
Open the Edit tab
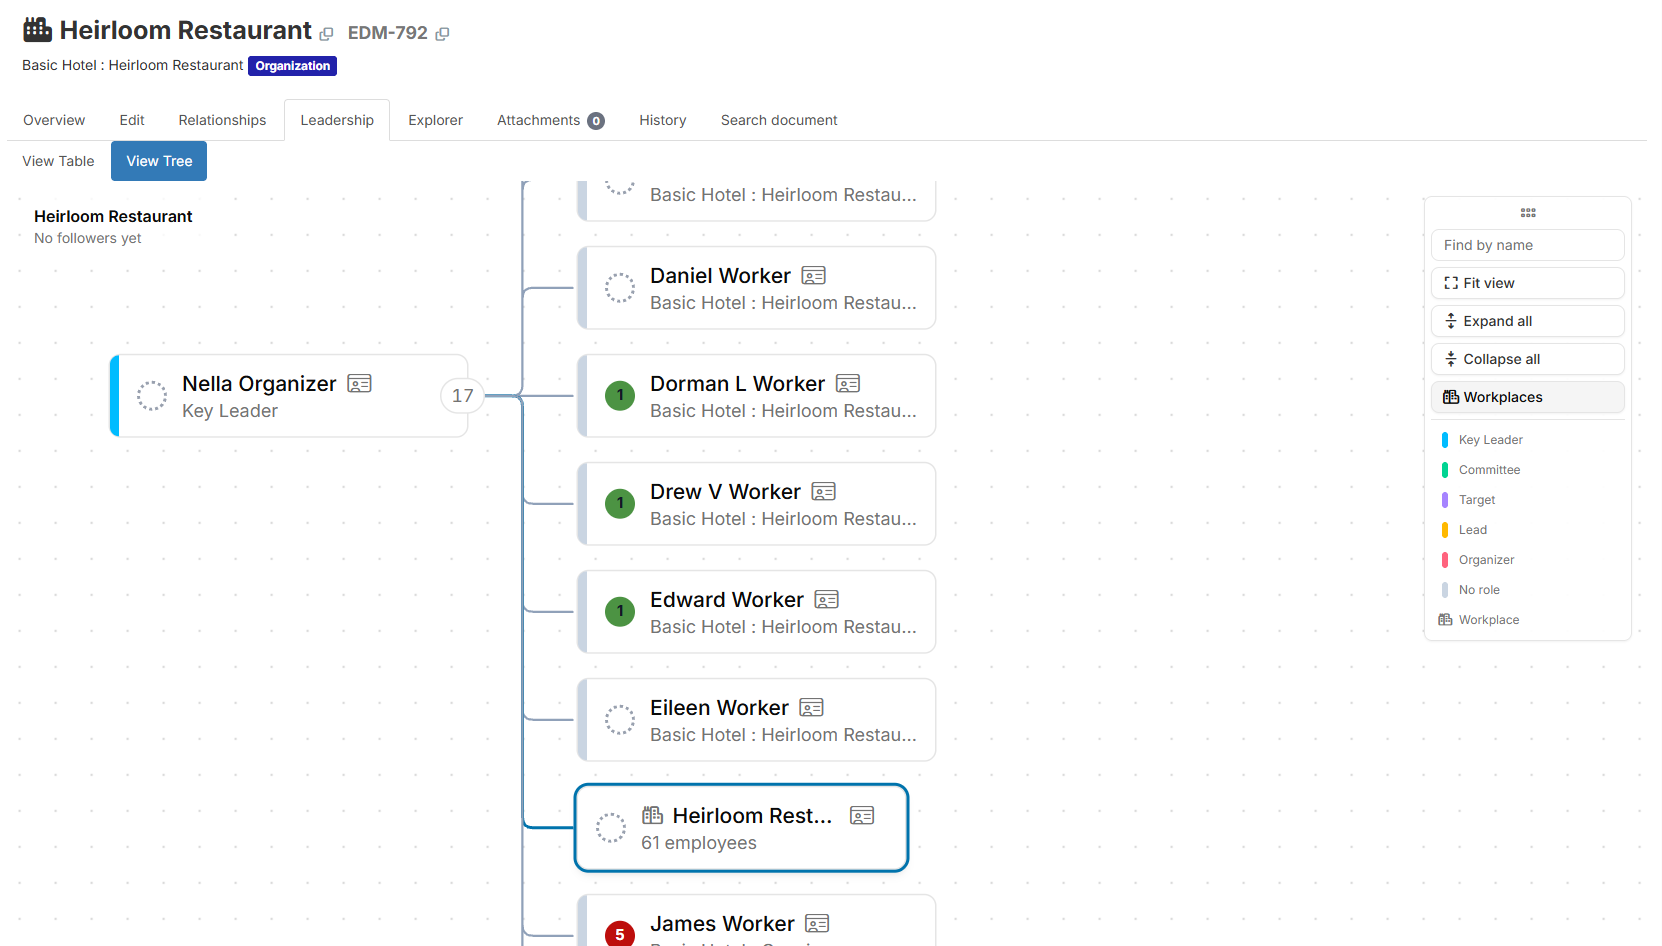coord(132,120)
